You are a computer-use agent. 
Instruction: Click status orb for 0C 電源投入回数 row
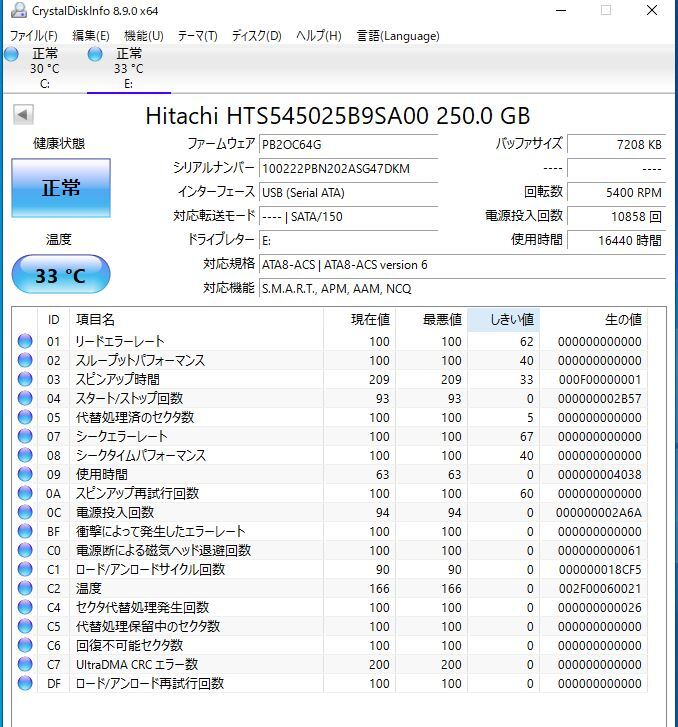click(25, 512)
